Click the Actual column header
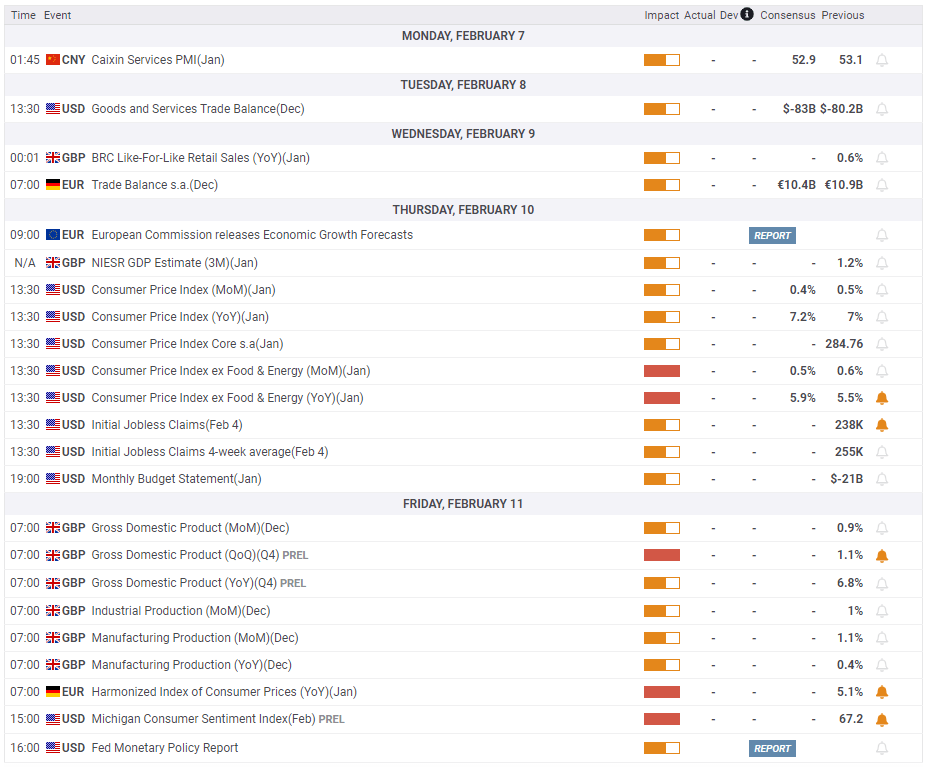The width and height of the screenshot is (928, 767). coord(700,15)
